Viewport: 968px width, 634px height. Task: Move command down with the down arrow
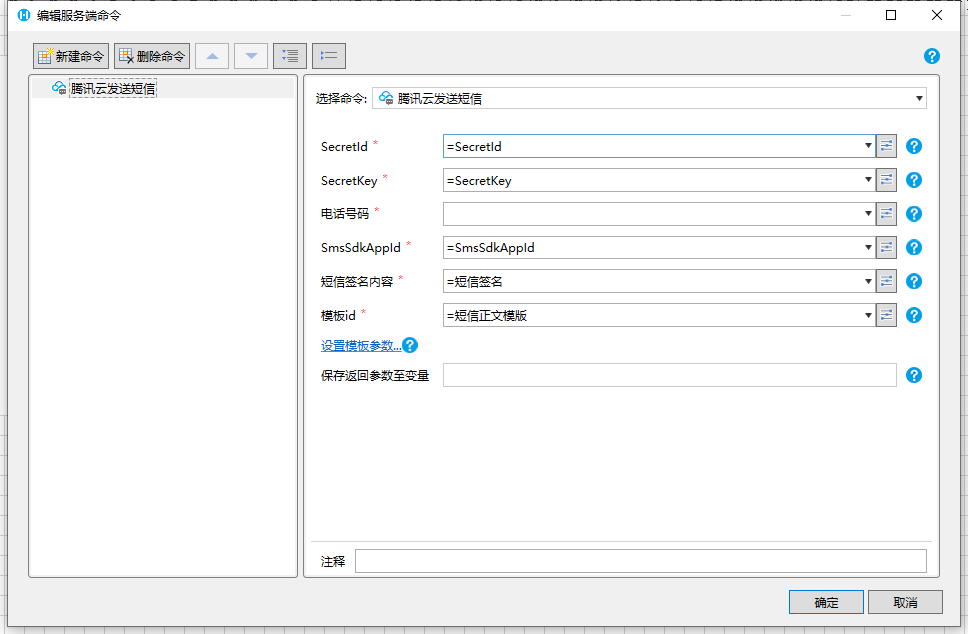(251, 56)
